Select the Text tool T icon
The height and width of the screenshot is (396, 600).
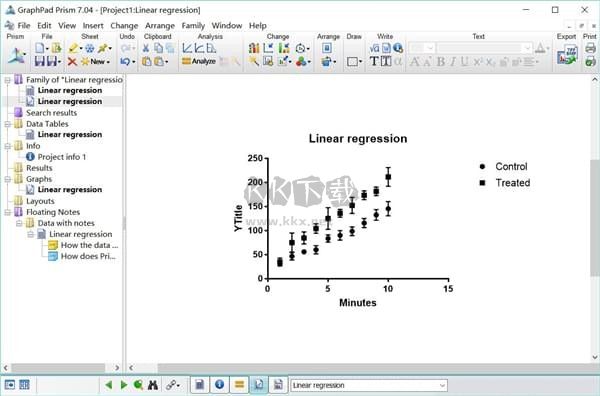pos(374,61)
